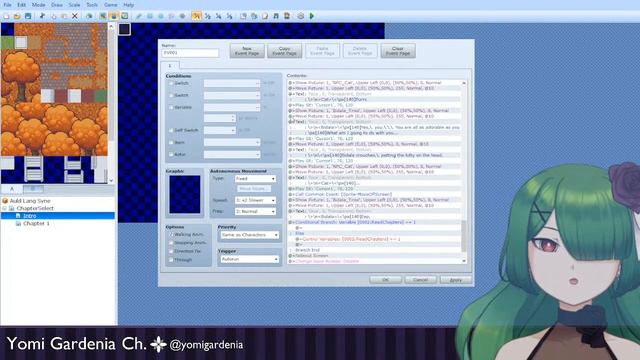
Task: Select event page tab 1
Action: tap(170, 66)
